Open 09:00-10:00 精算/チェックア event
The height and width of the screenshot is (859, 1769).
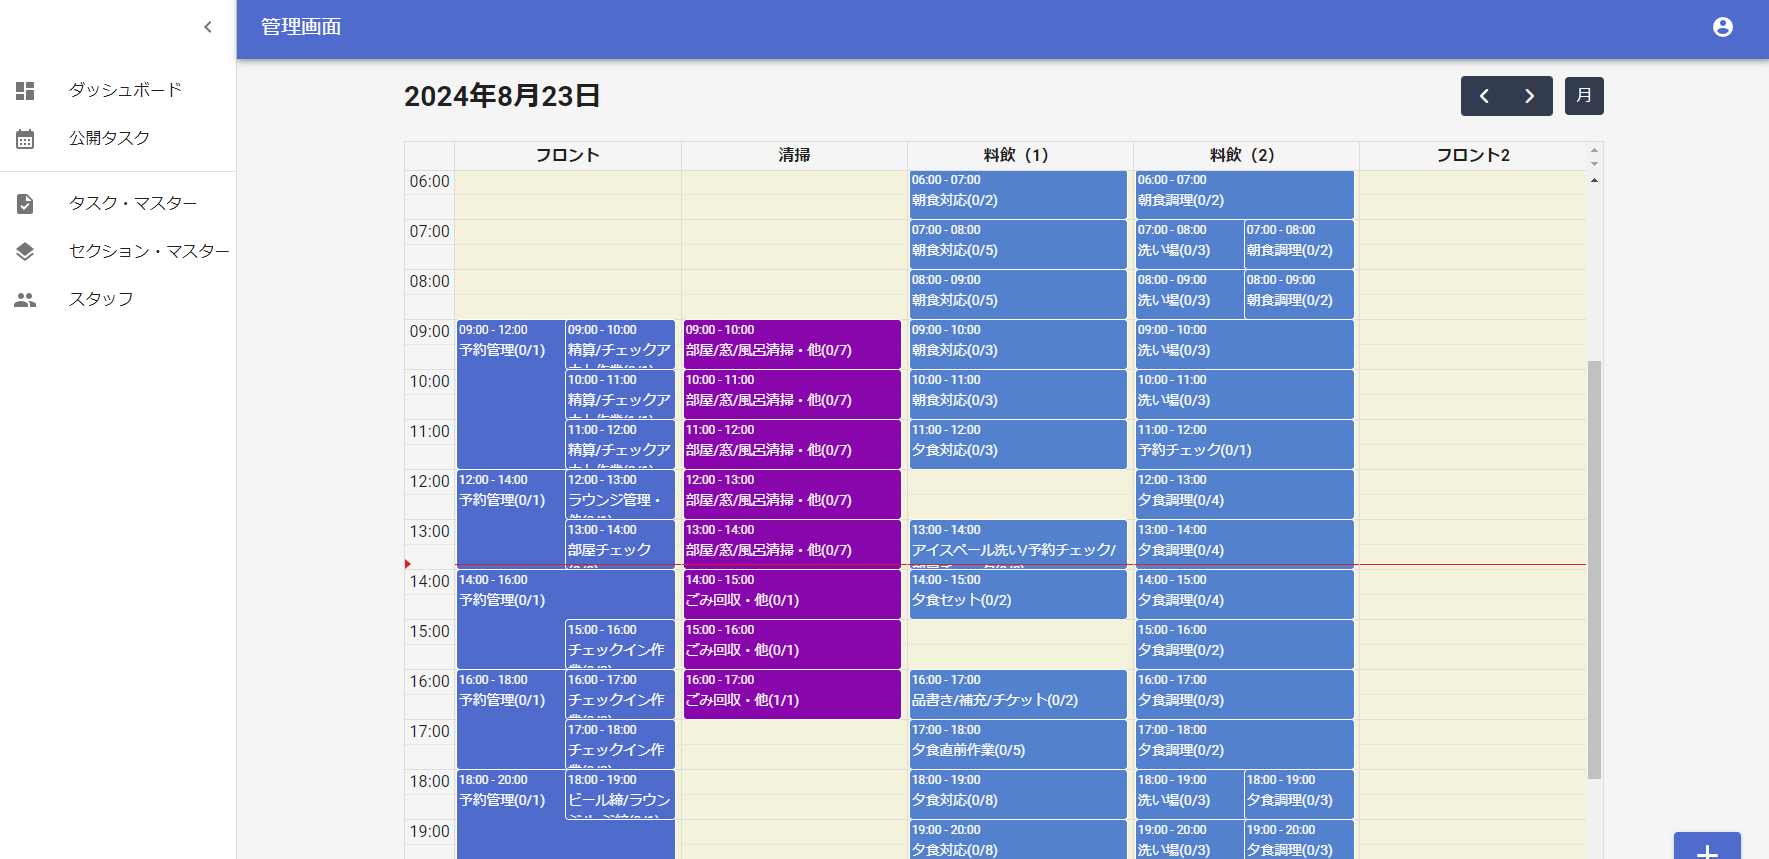point(620,345)
